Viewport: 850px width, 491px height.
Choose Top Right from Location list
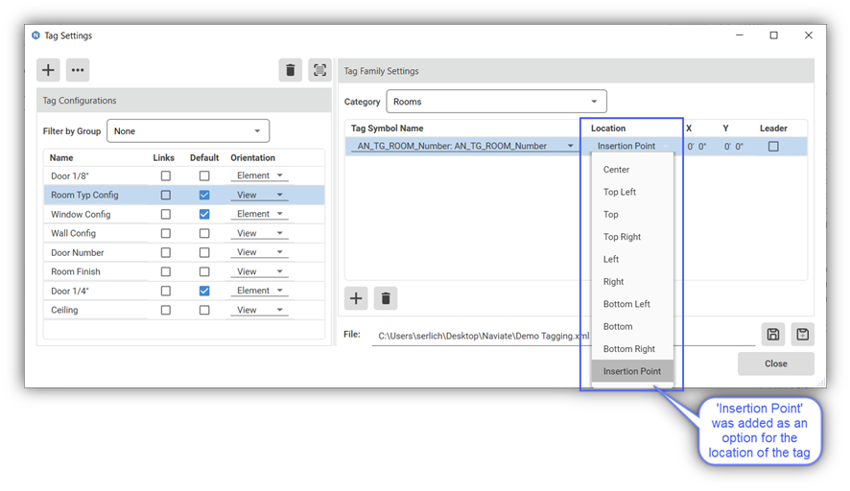click(x=633, y=237)
